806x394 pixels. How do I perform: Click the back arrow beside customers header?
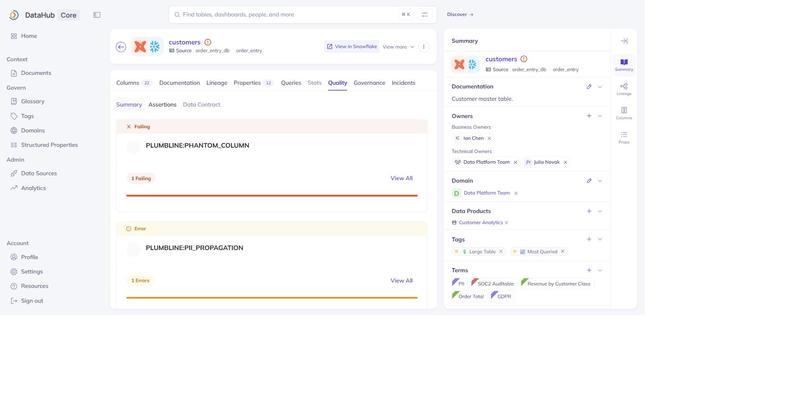(x=121, y=47)
